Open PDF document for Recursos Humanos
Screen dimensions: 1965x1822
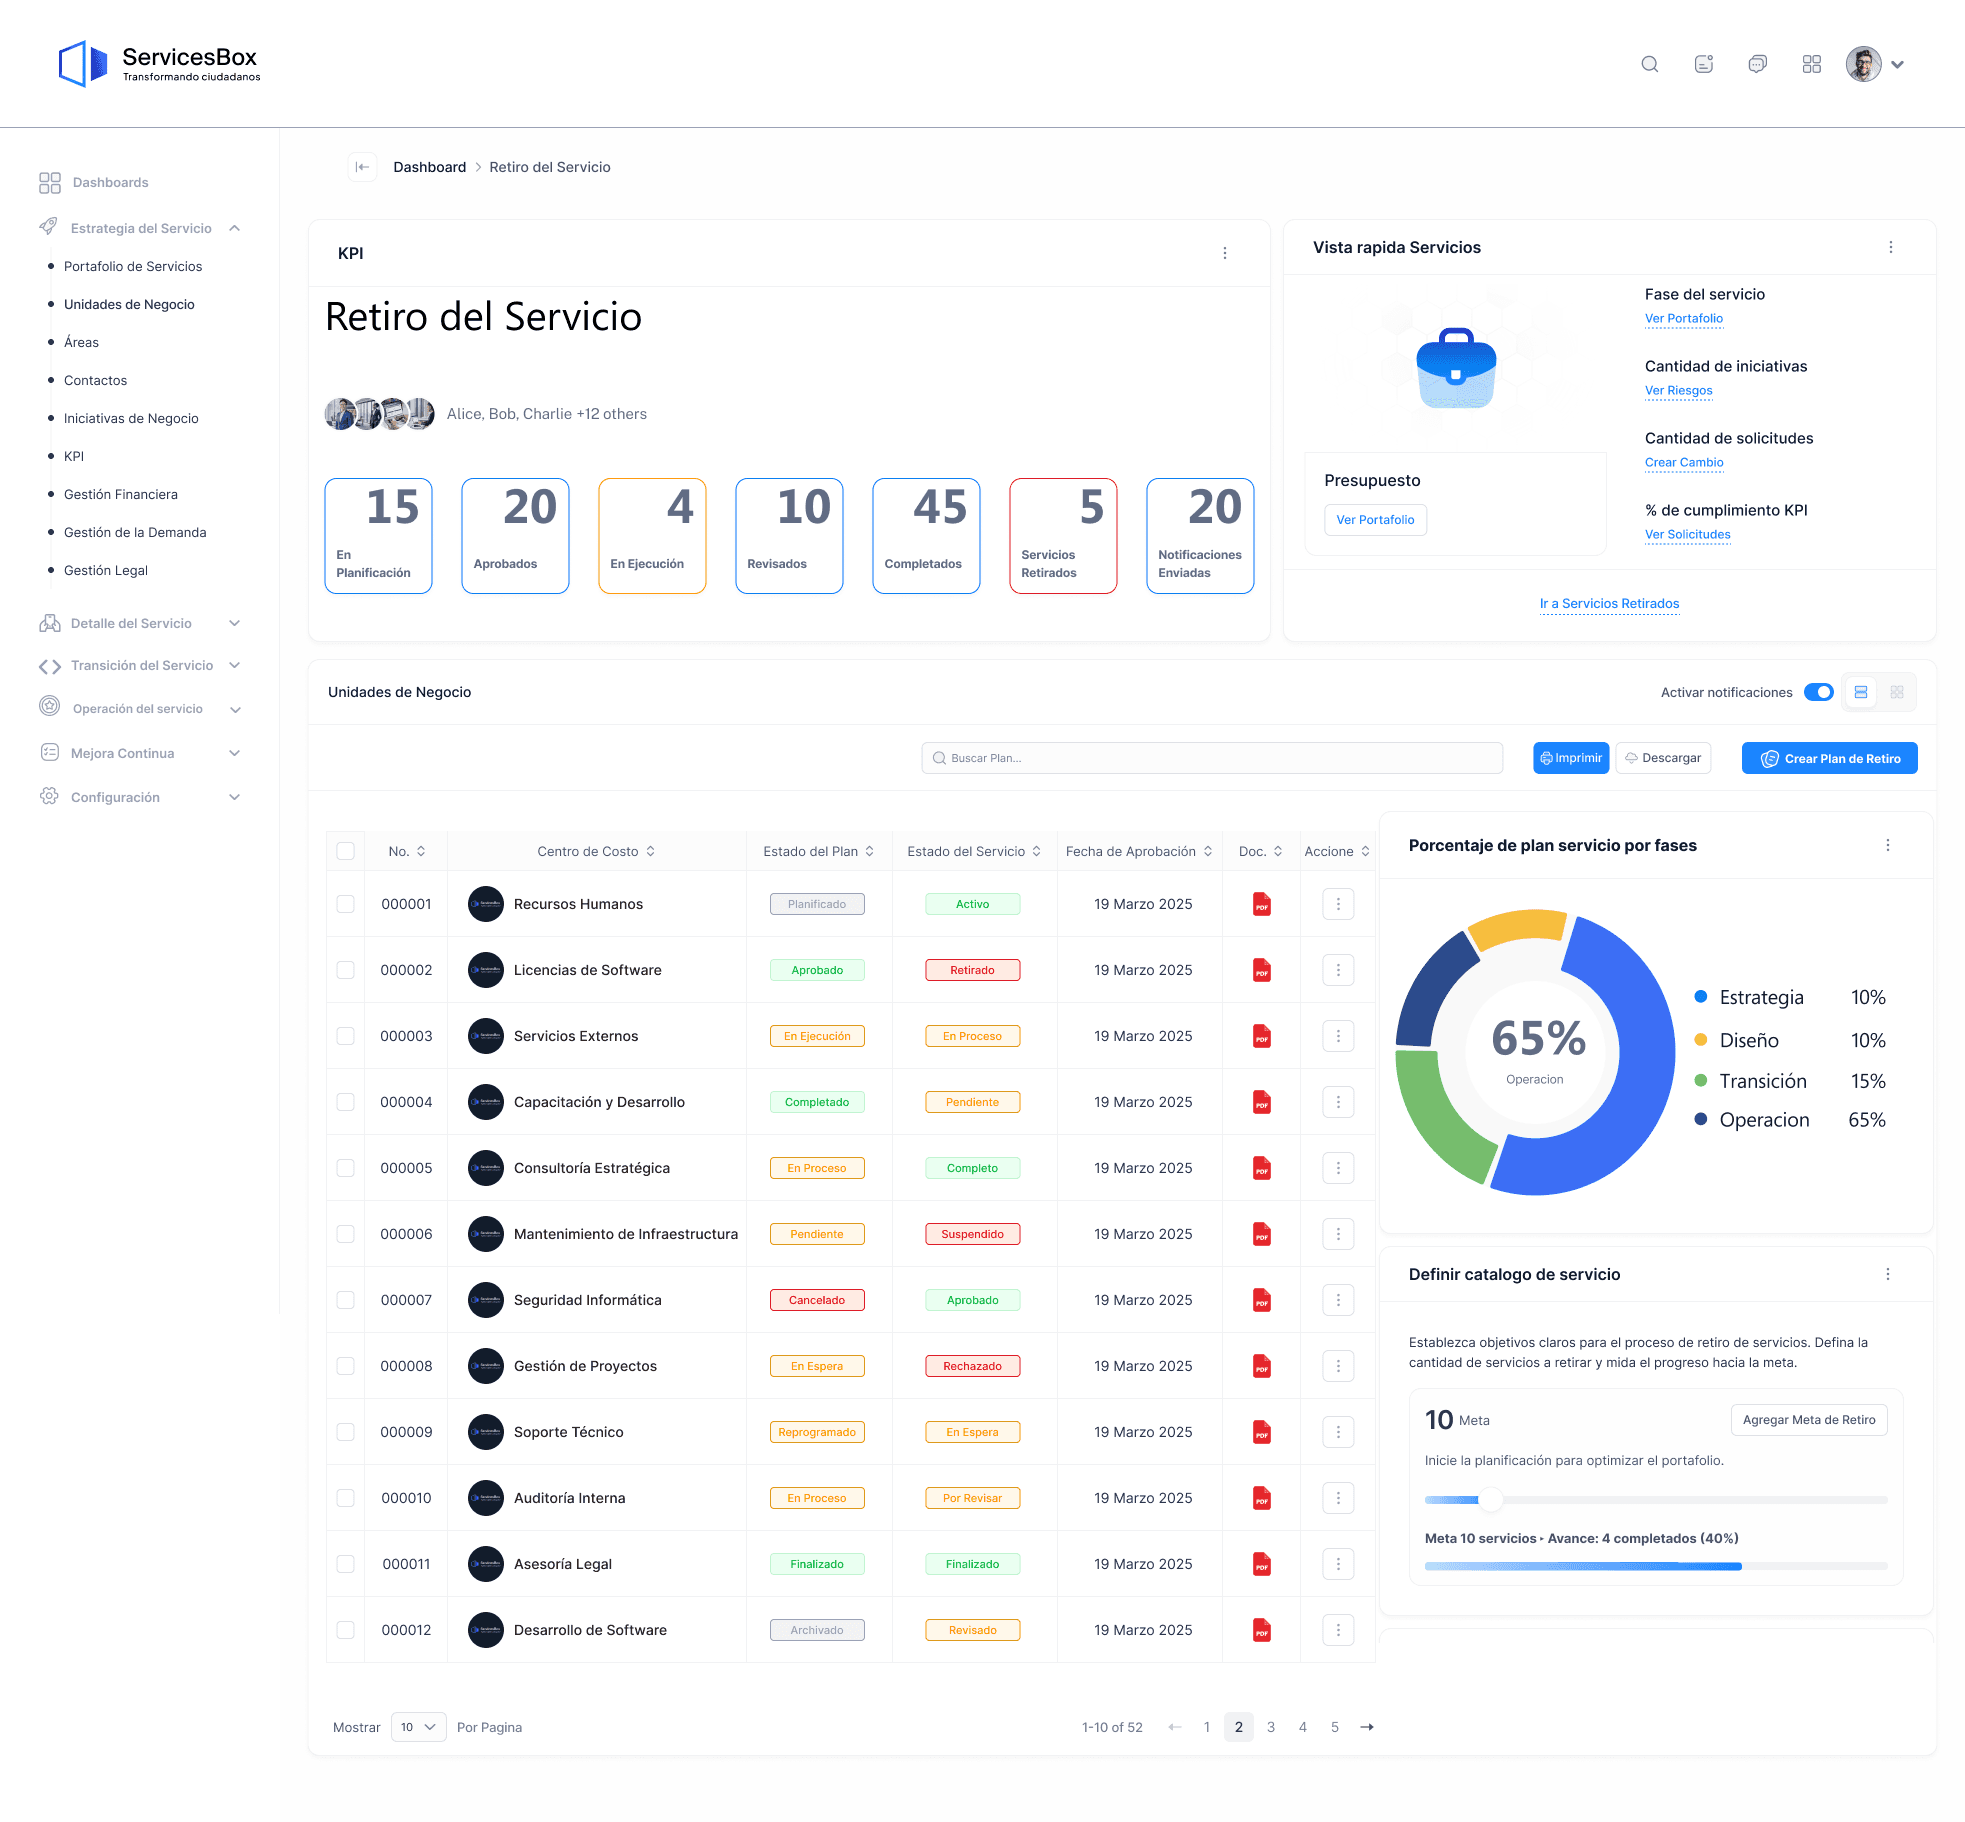pos(1262,904)
